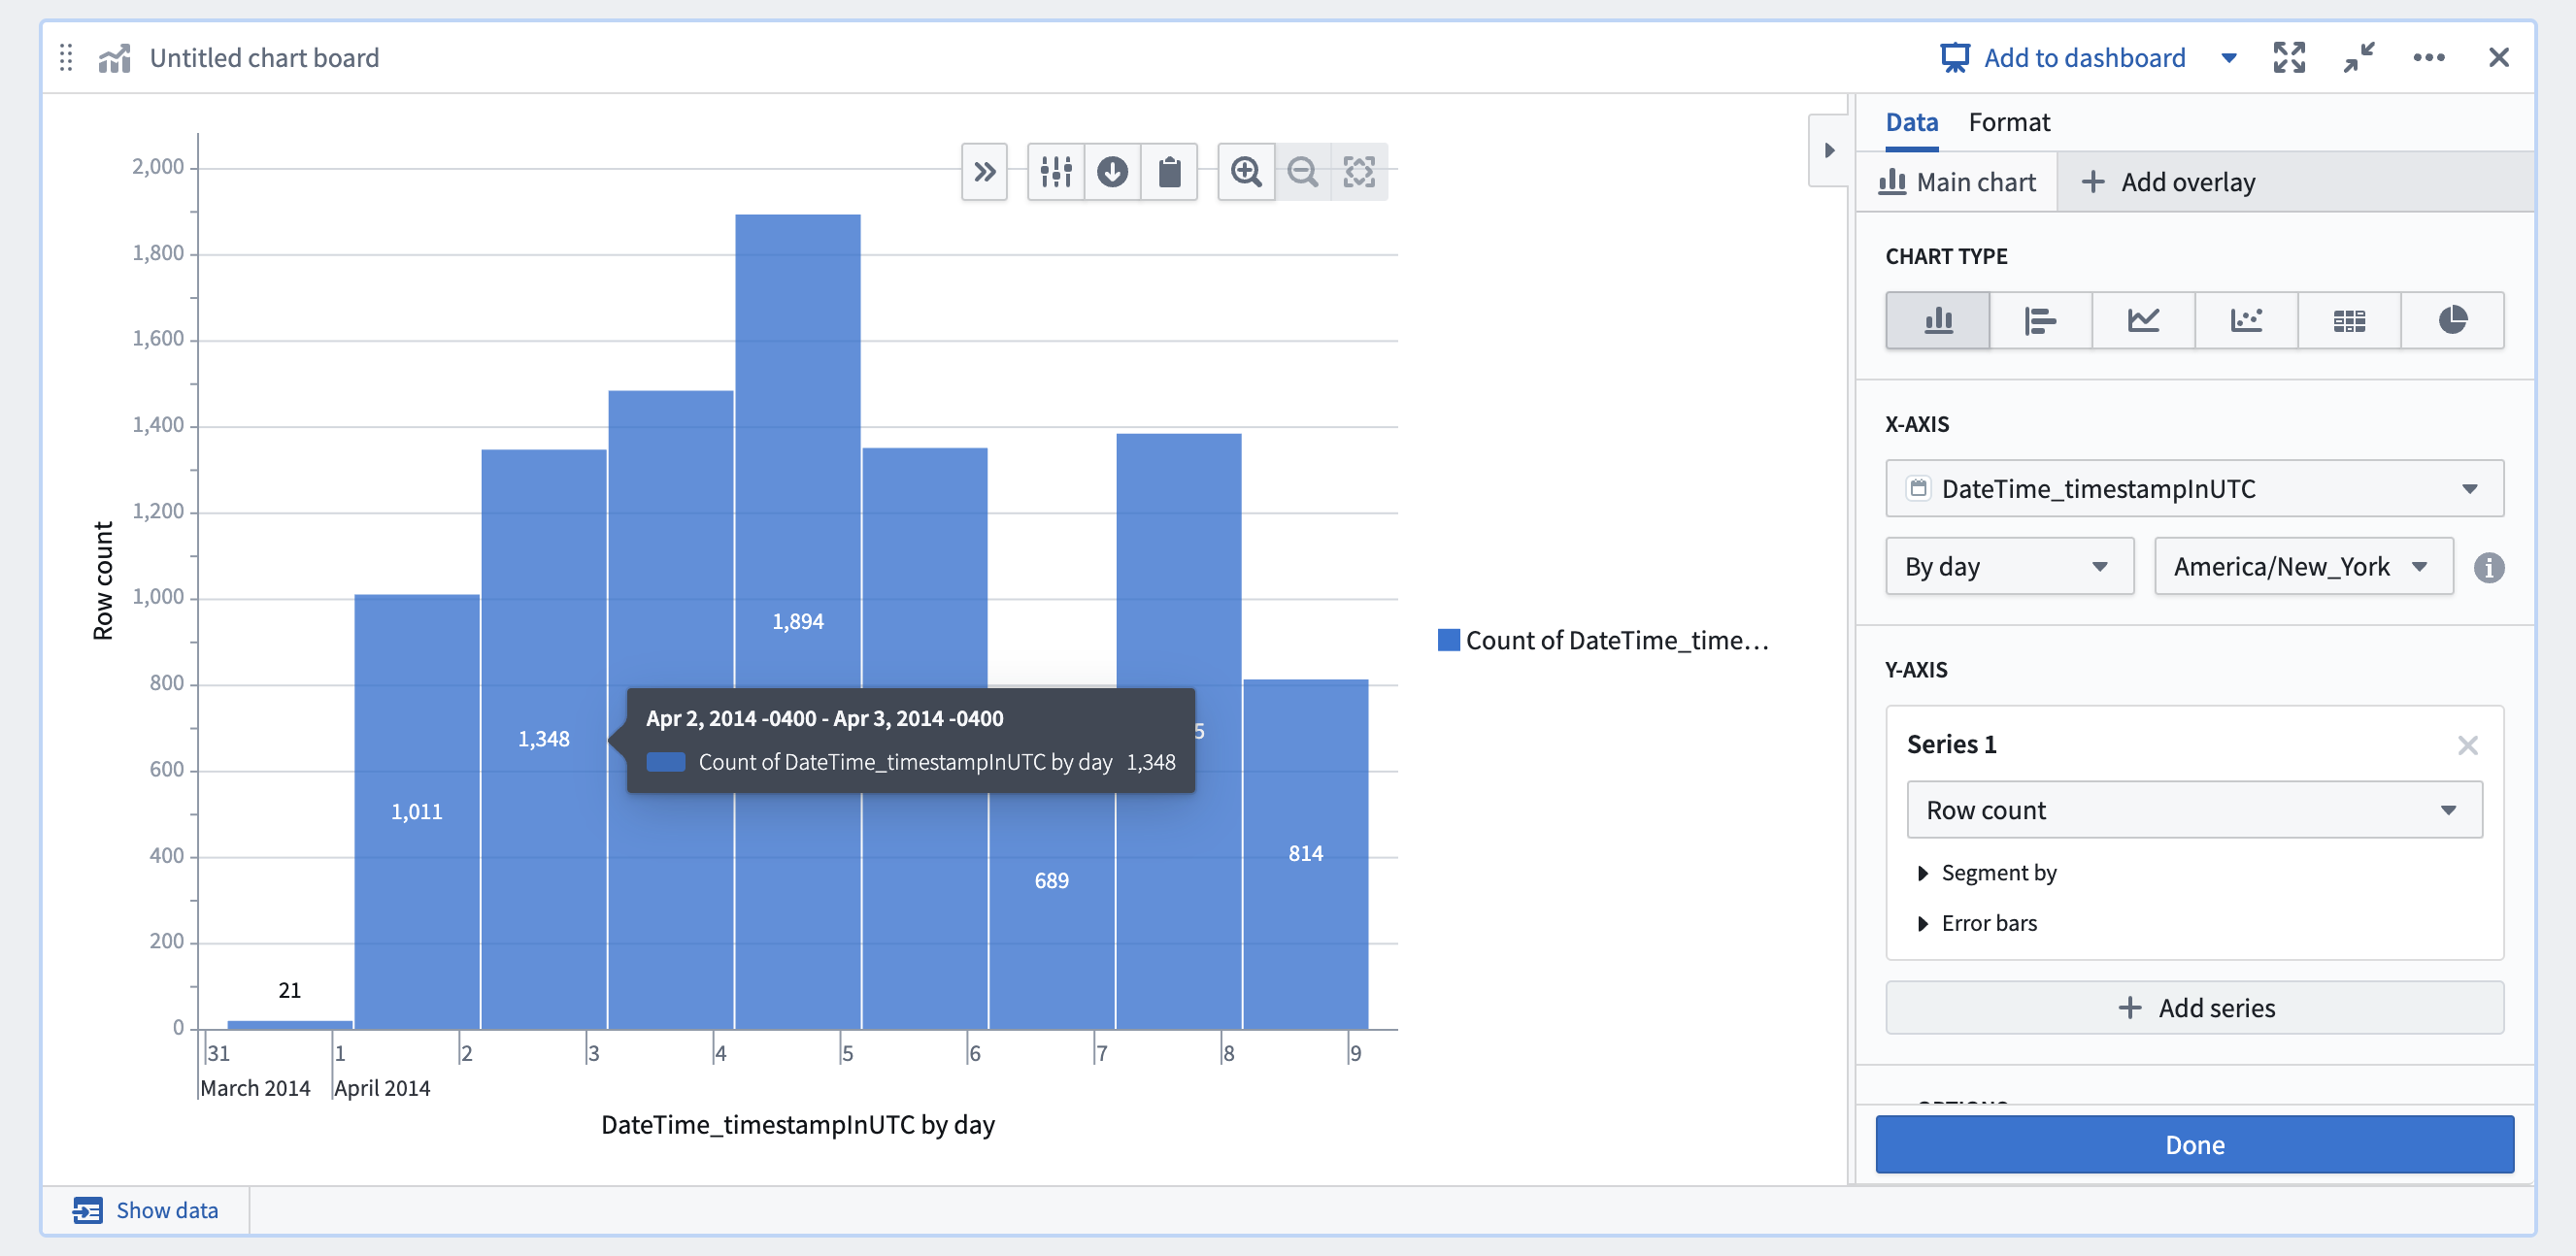Select the line chart type
Viewport: 2576px width, 1256px height.
2143,320
